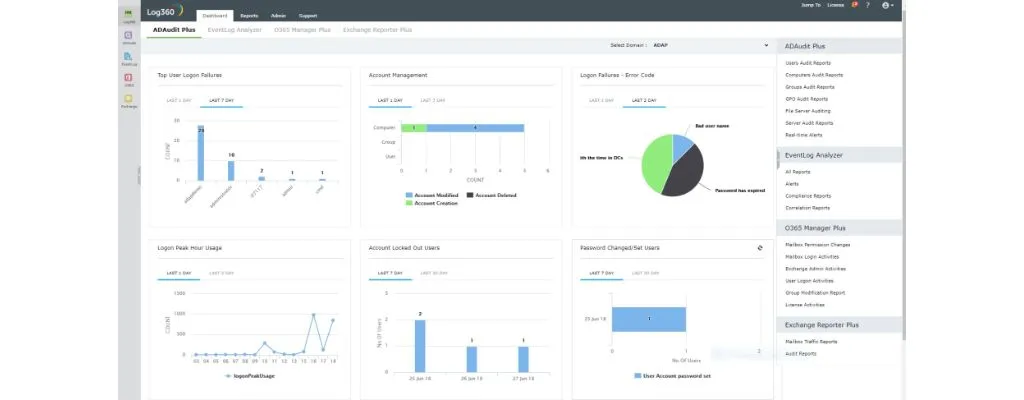Screen dimensions: 1024x400
Task: Click the orange notification icon in header
Action: [853, 5]
